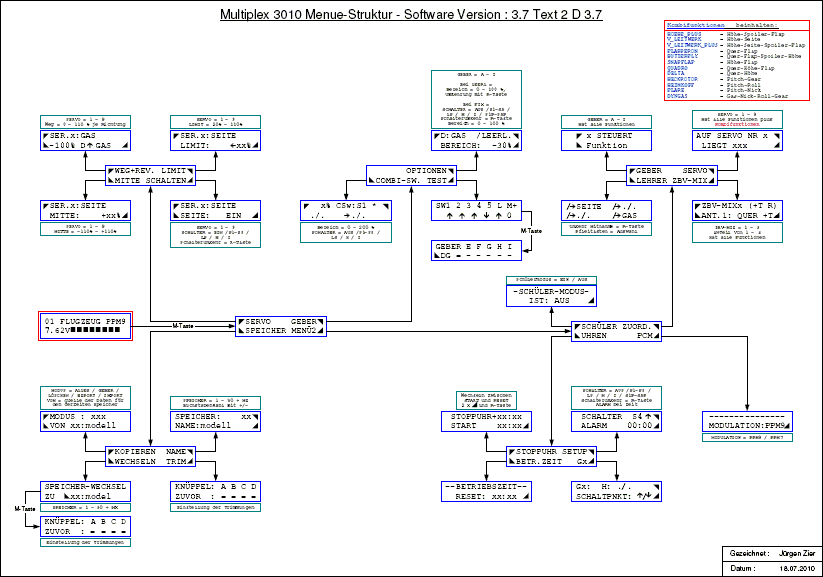Select the BUTTERFLY legend entry
Viewport: 823px width, 577px height.
pos(682,56)
